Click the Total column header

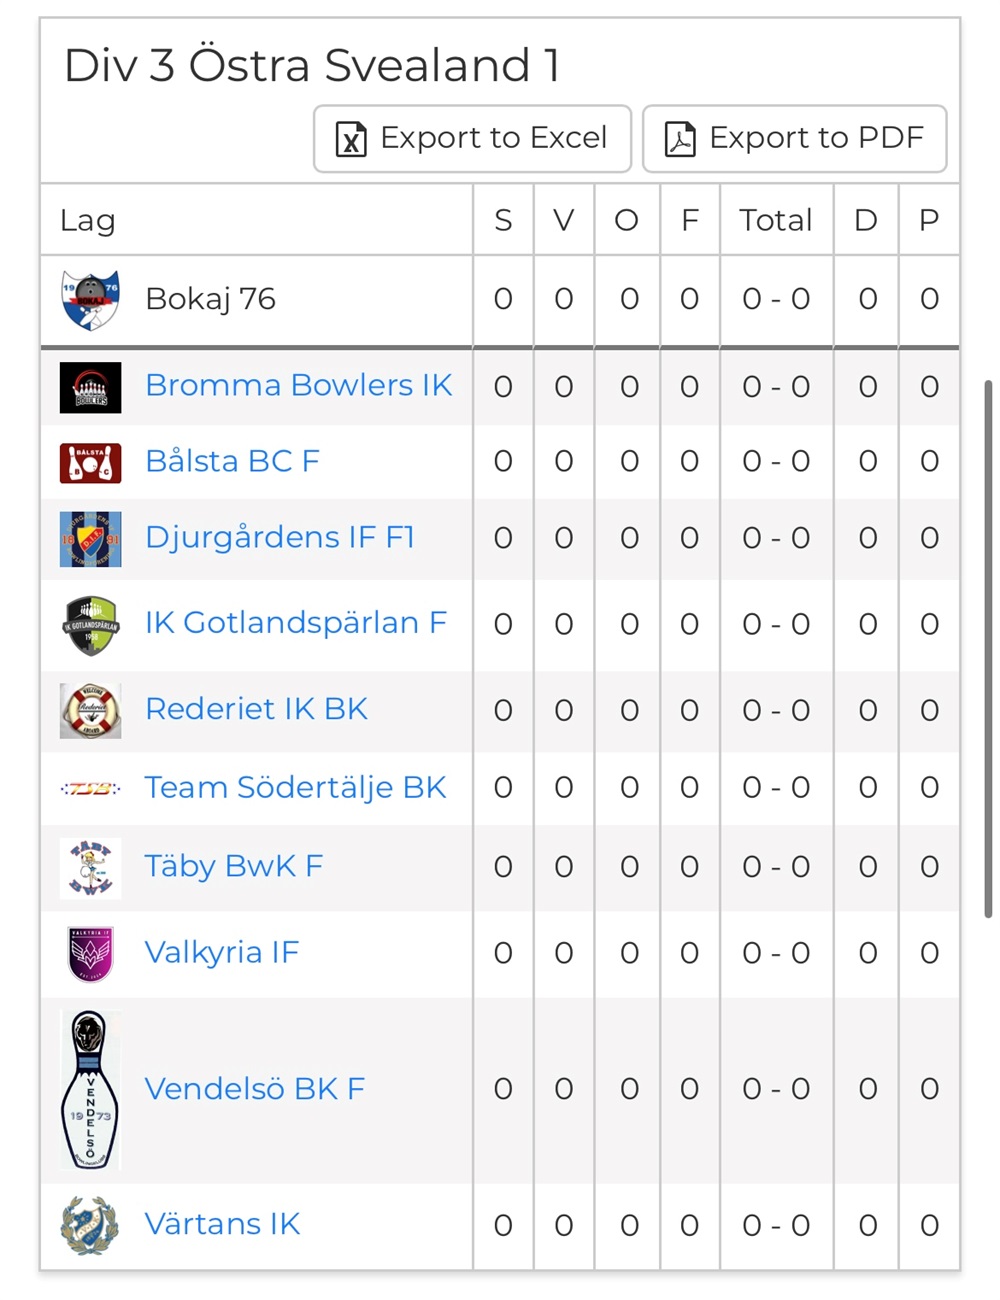(x=775, y=220)
